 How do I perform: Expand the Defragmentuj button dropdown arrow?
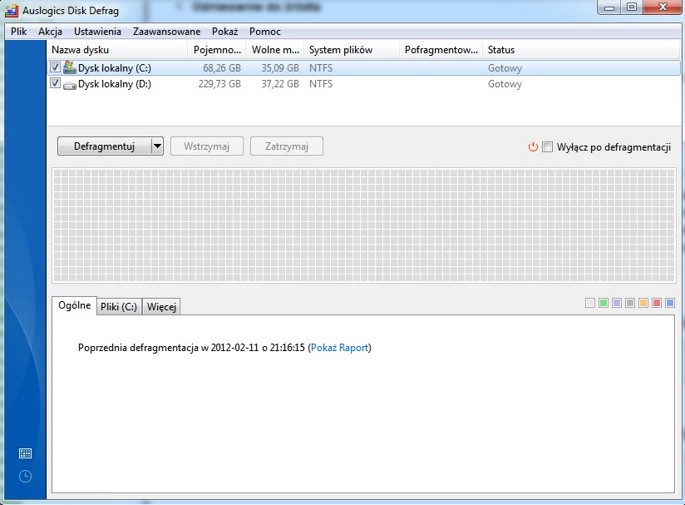(x=157, y=146)
